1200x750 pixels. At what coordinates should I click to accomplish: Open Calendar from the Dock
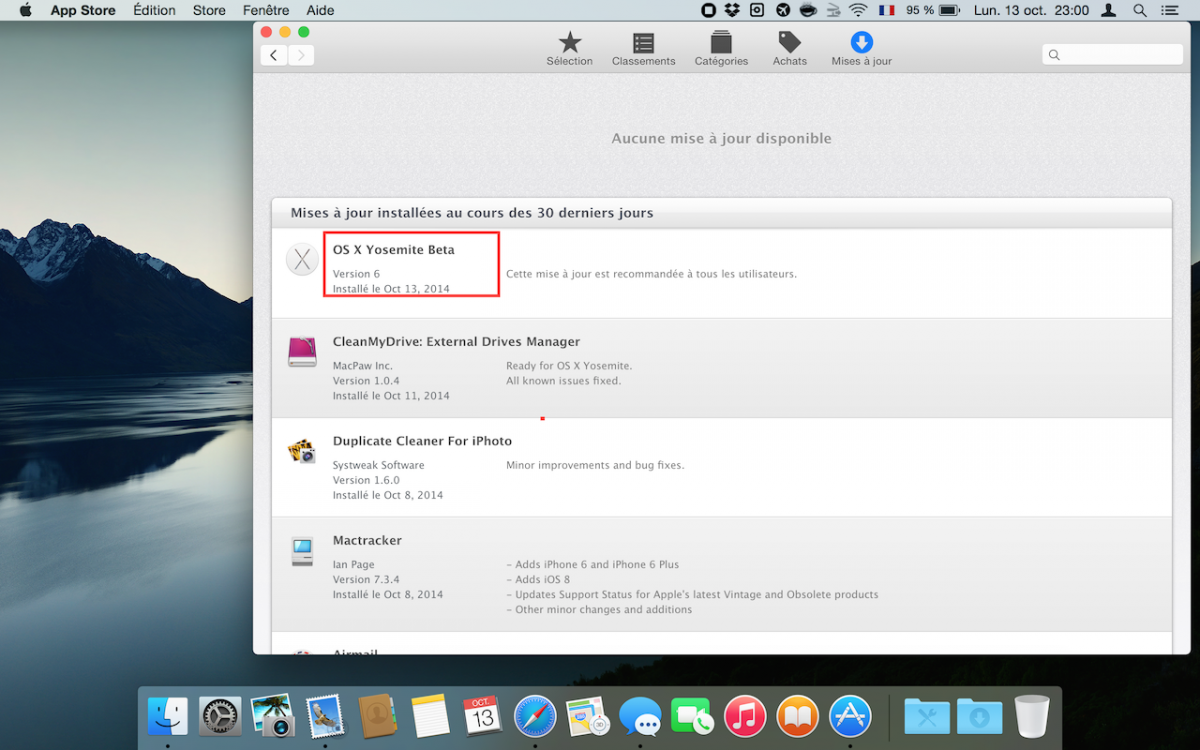483,716
